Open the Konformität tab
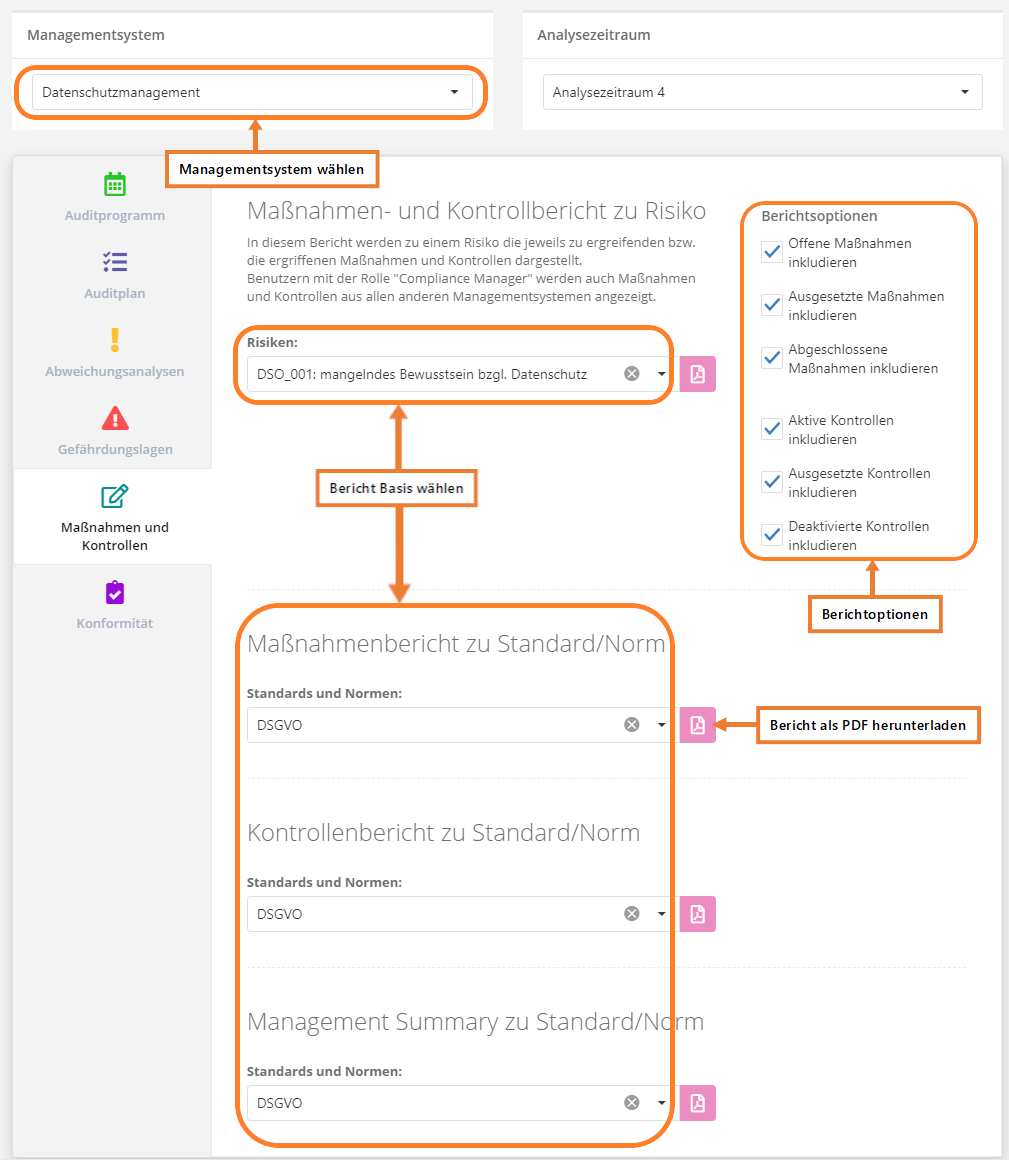 click(114, 605)
